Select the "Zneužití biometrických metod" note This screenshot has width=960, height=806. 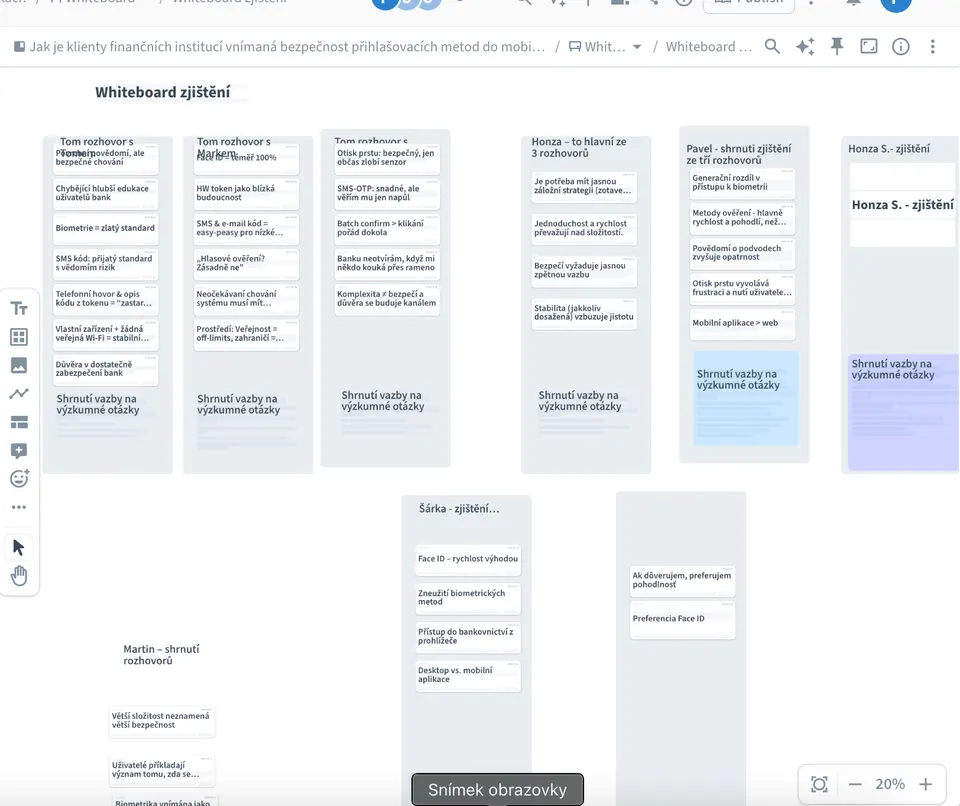(468, 598)
